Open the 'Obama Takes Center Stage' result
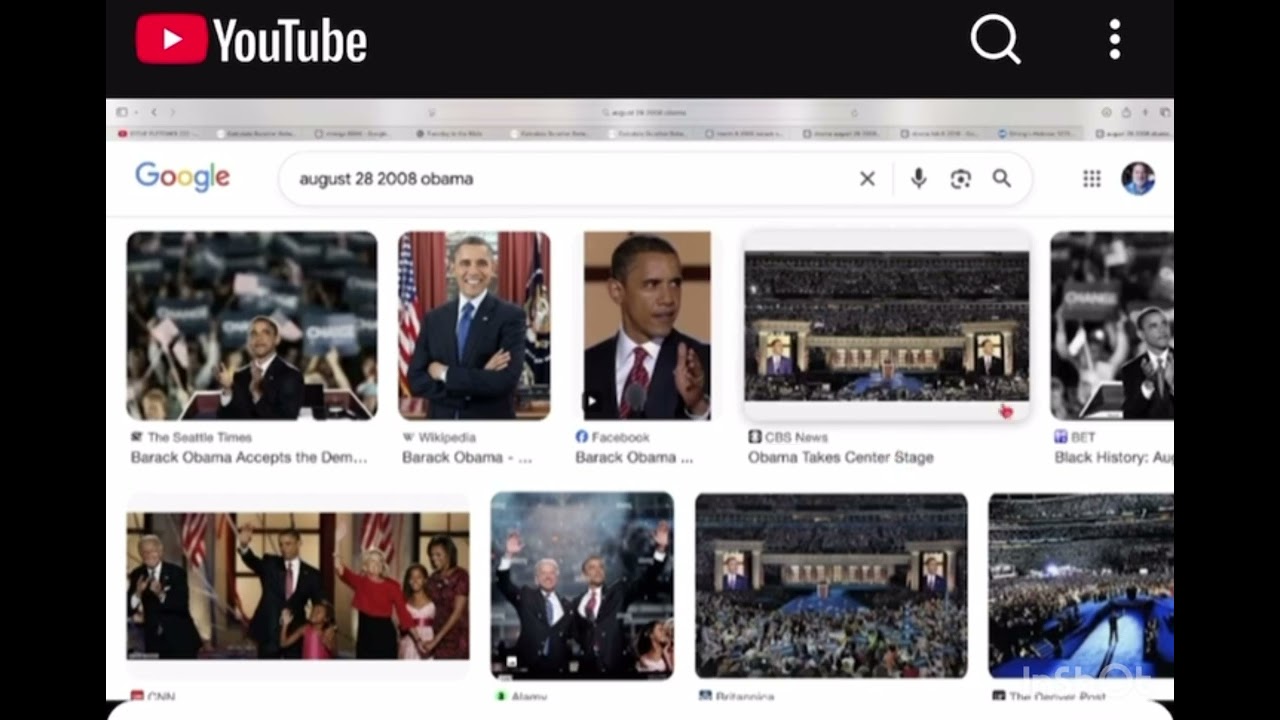Image resolution: width=1280 pixels, height=720 pixels. tap(841, 457)
